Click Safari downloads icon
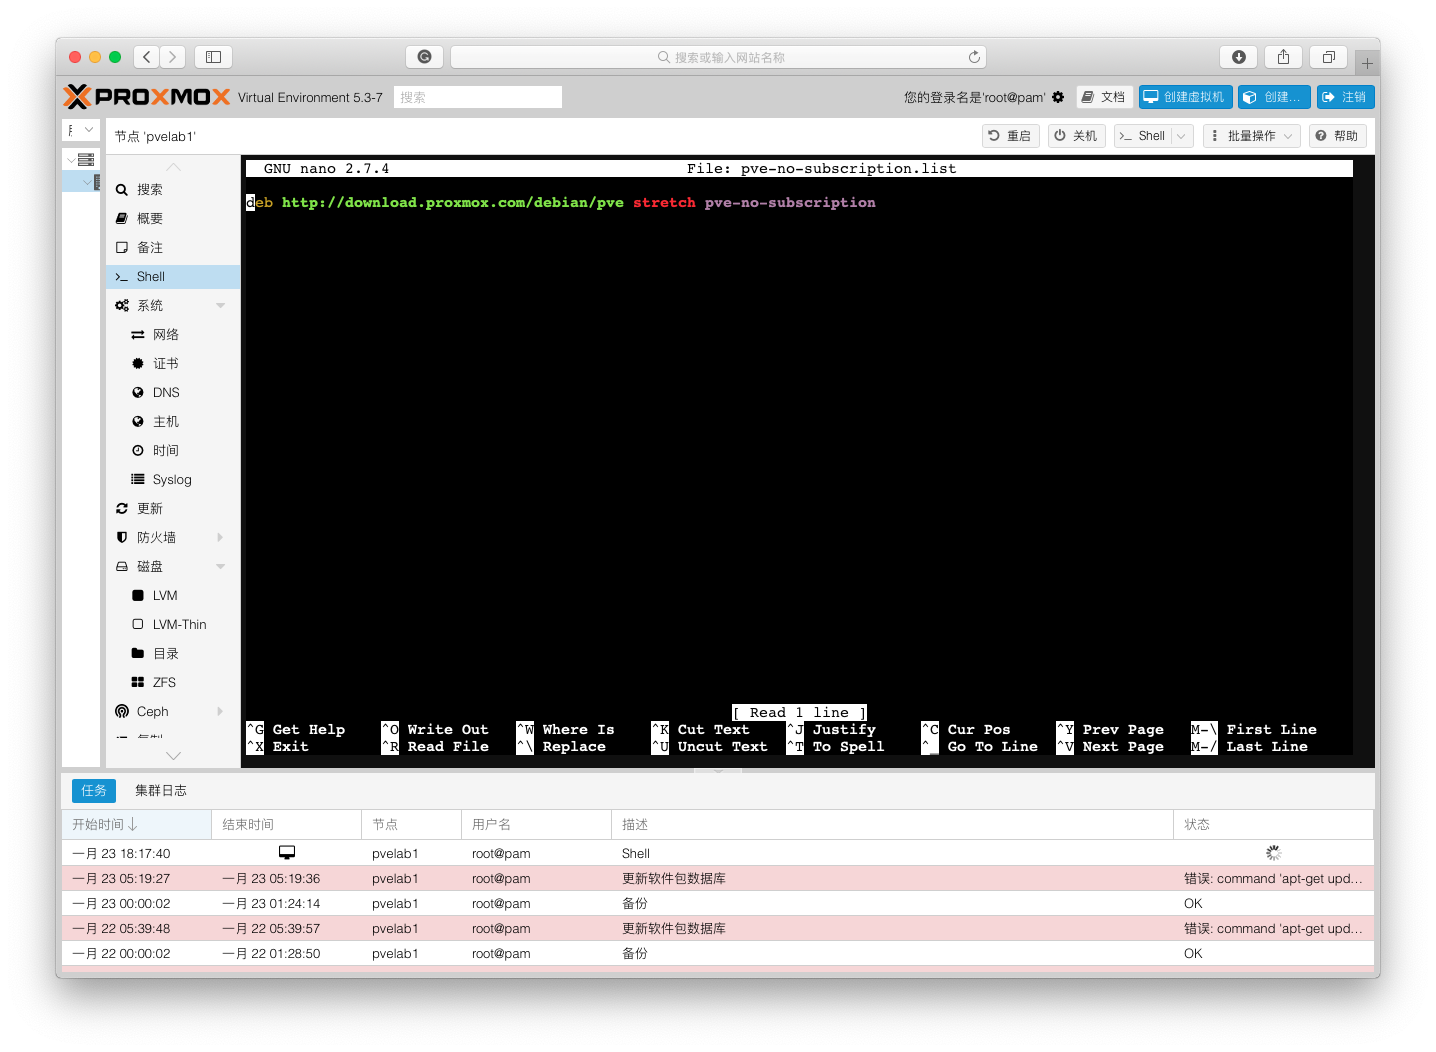 [1239, 57]
